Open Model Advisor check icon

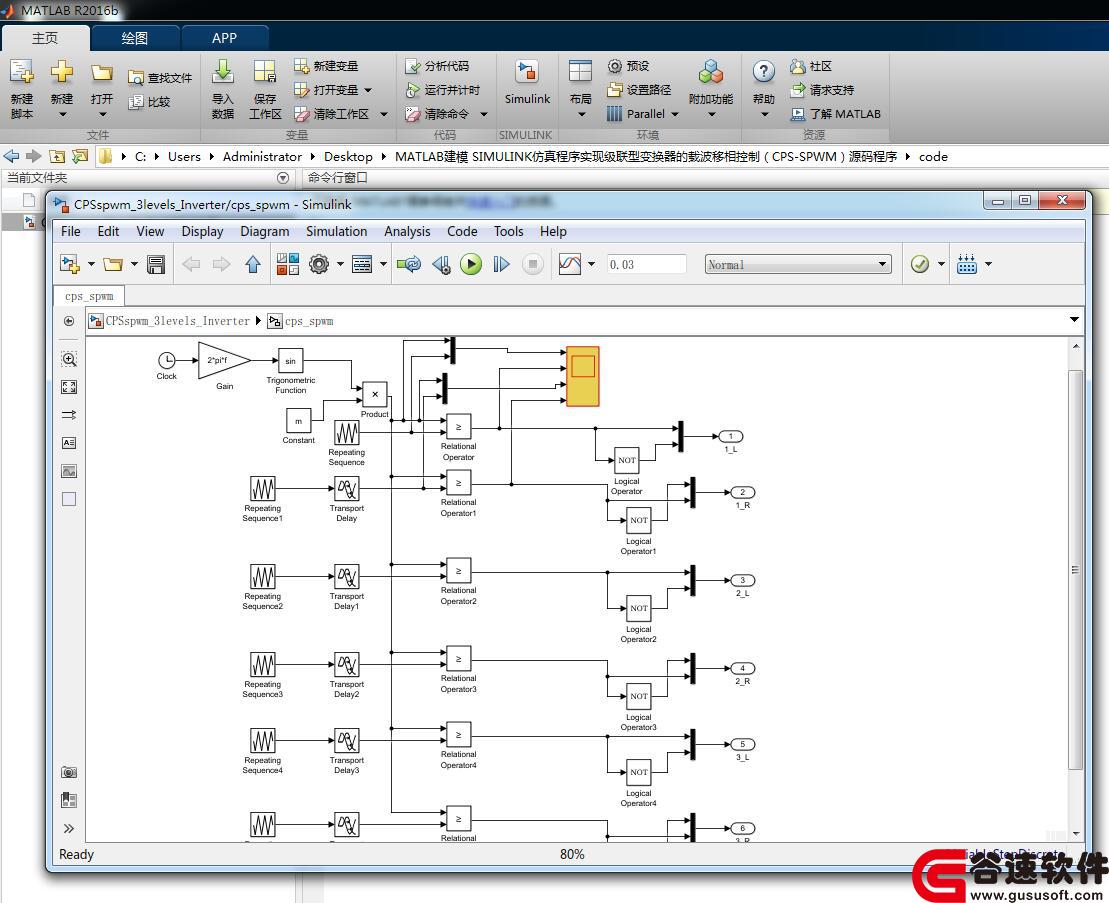click(x=919, y=264)
